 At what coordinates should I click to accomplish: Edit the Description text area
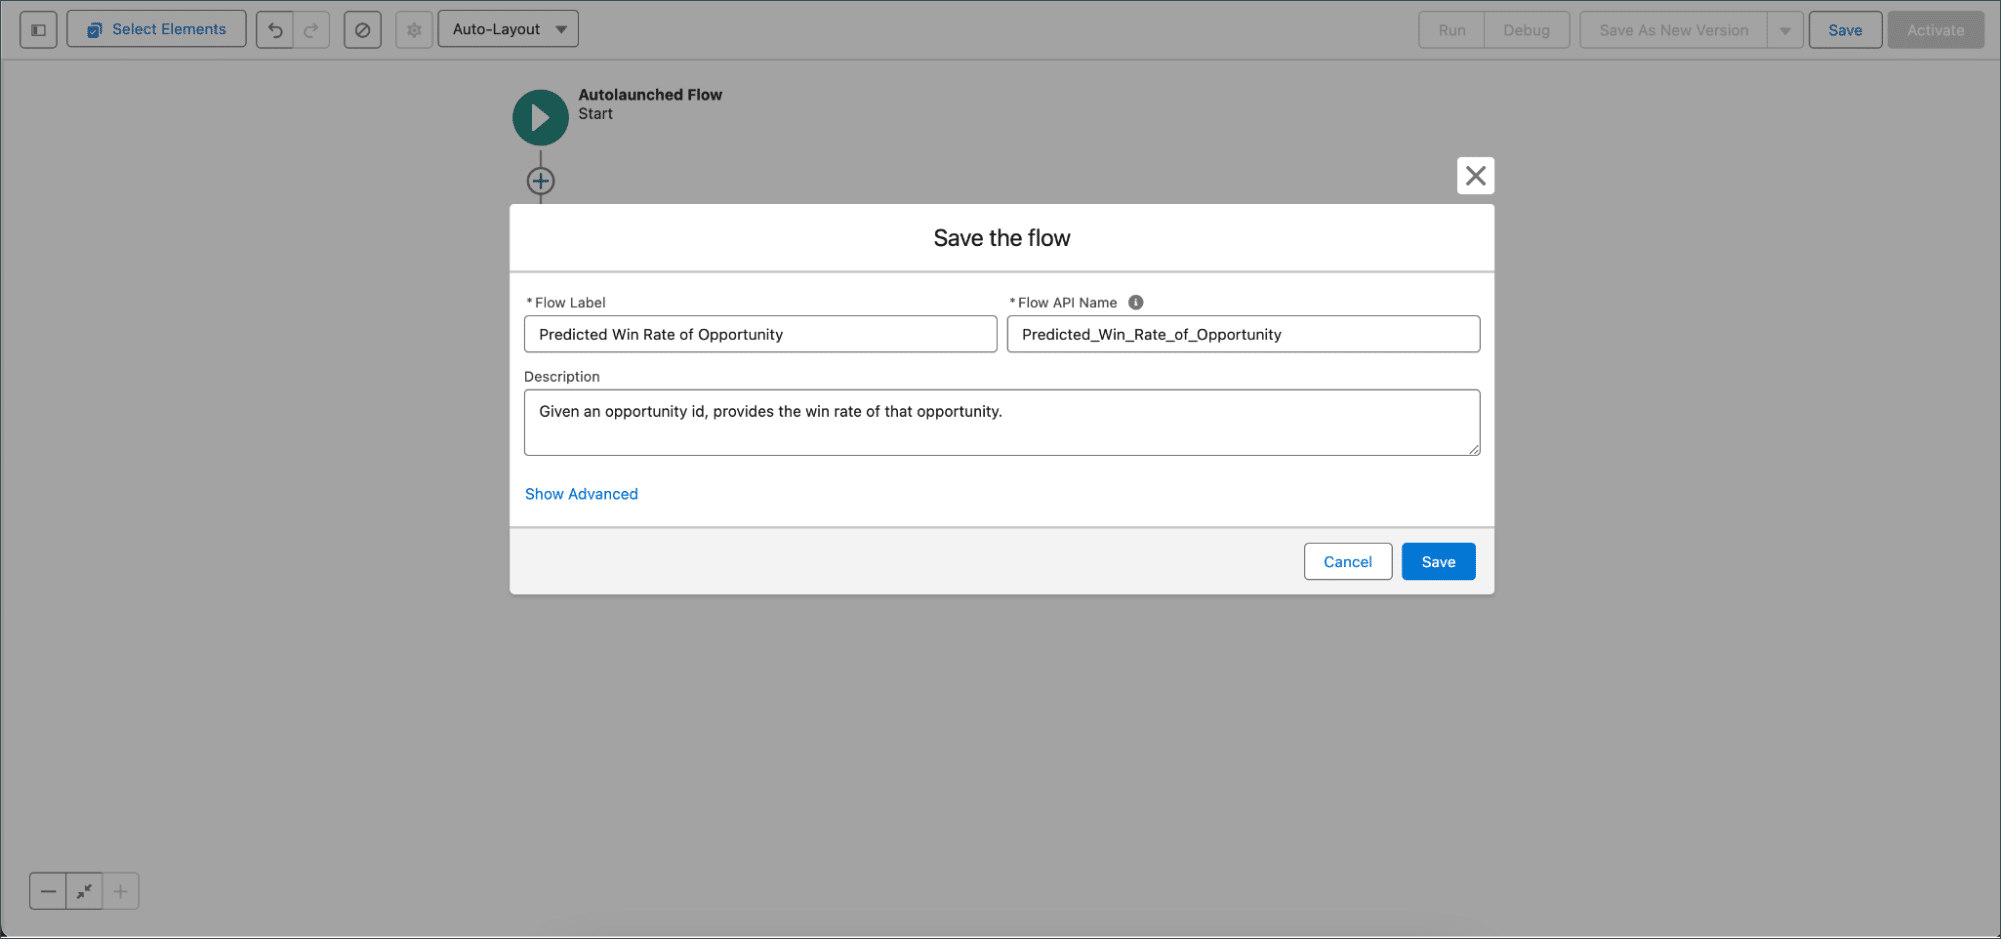(x=1002, y=422)
